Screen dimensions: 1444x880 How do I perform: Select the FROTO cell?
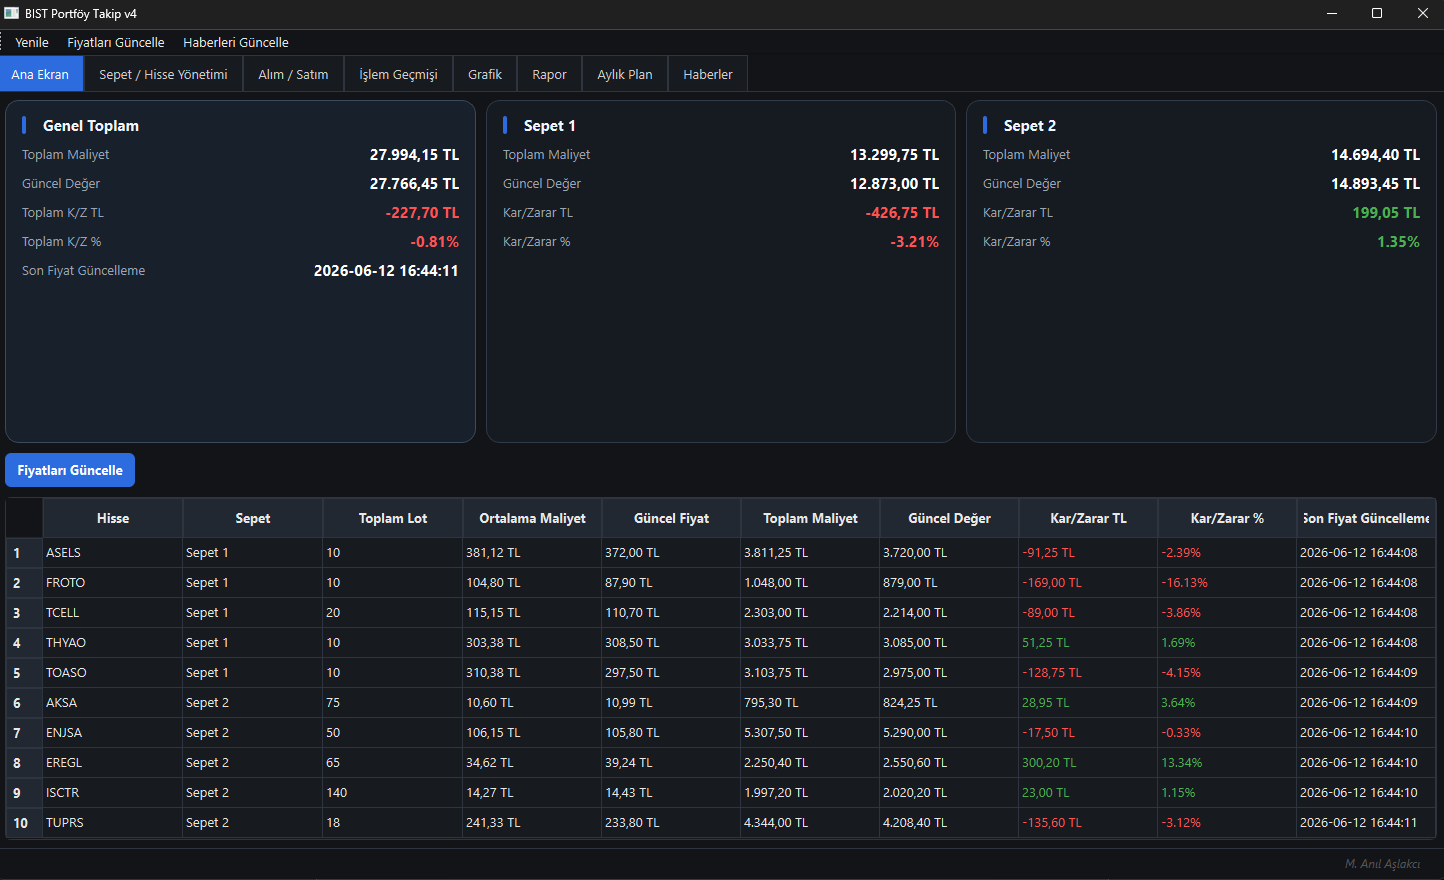click(x=113, y=583)
